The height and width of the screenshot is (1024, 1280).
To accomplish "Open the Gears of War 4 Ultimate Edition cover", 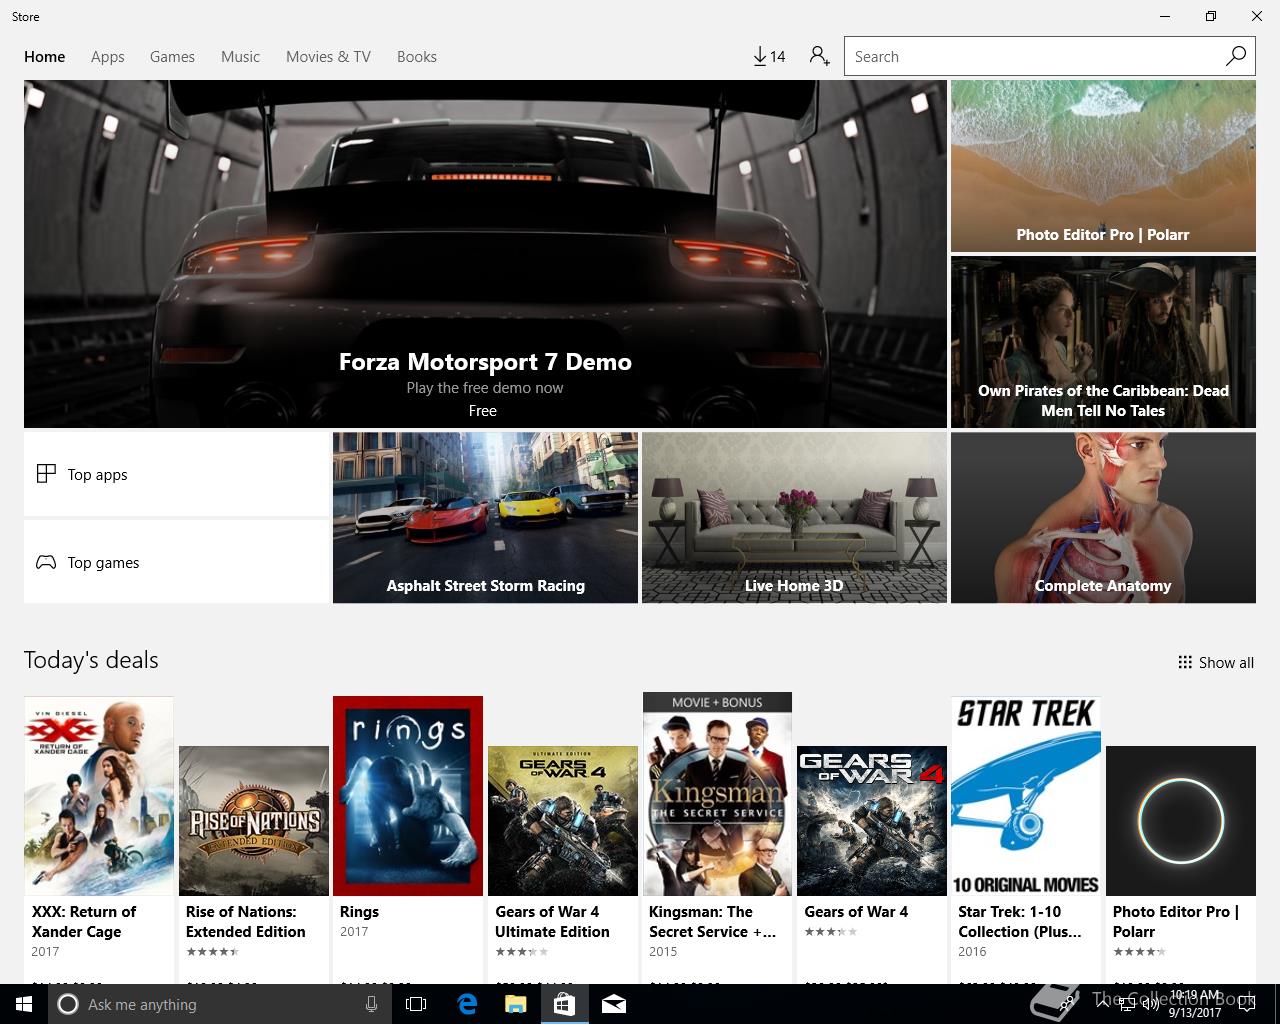I will [x=563, y=821].
